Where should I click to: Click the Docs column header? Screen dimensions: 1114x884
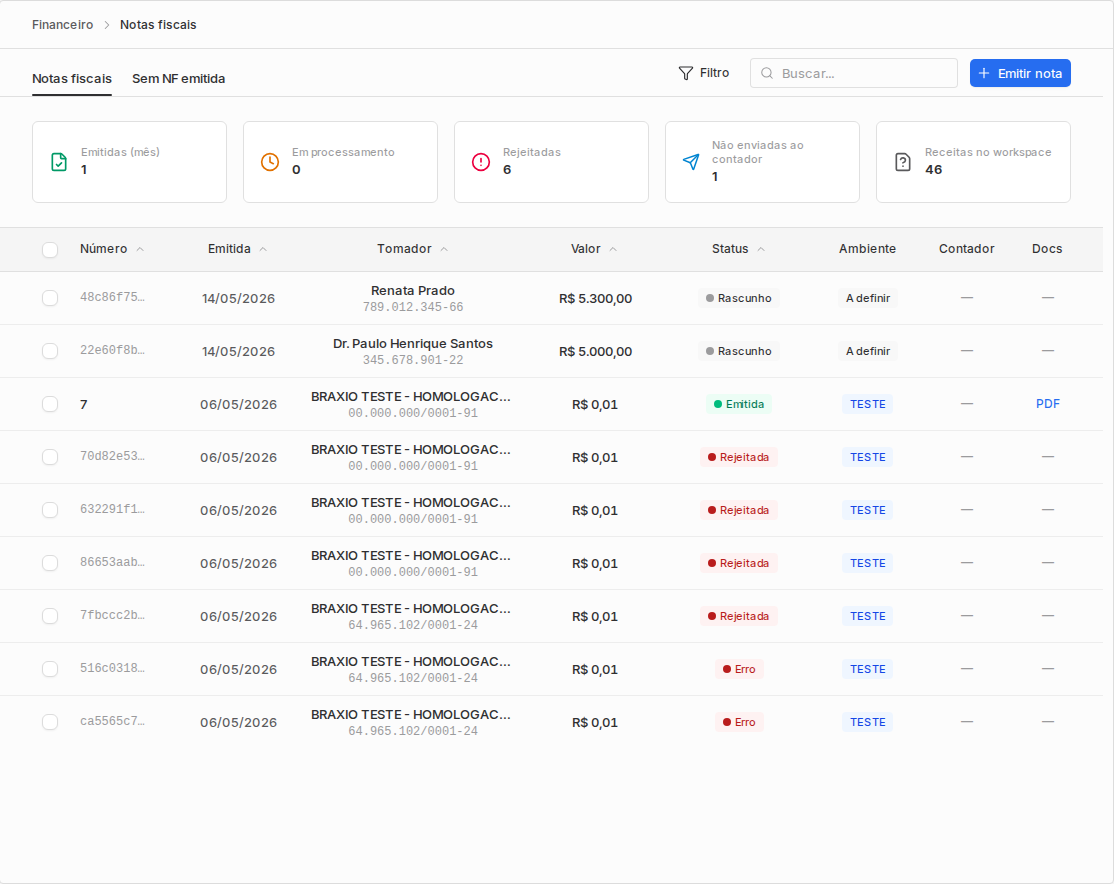1047,249
